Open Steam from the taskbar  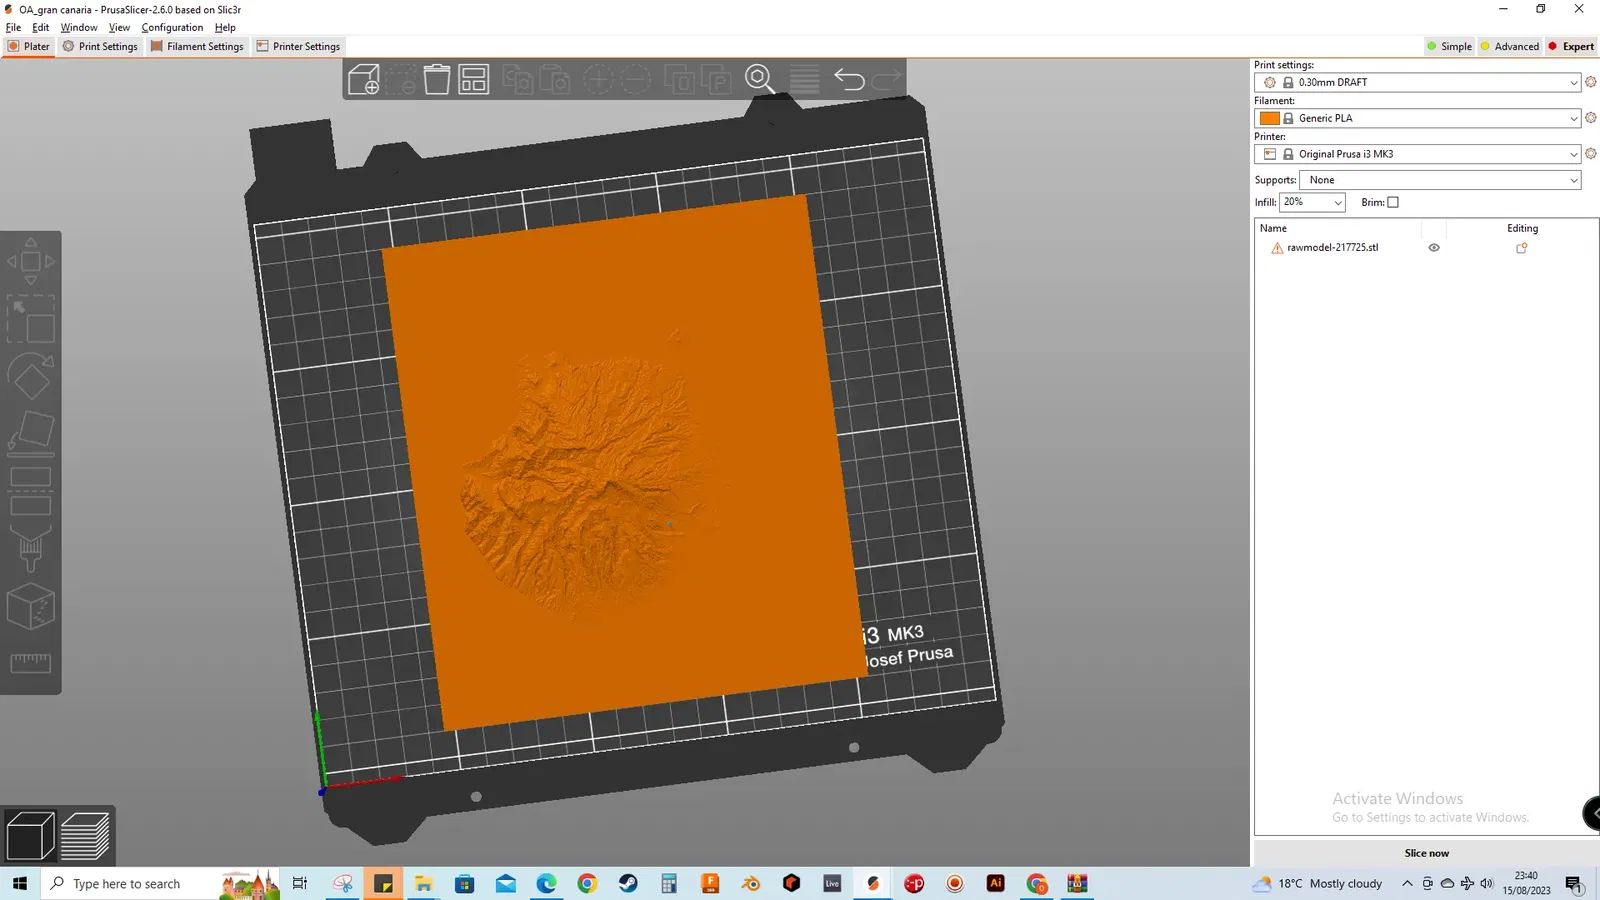tap(628, 884)
